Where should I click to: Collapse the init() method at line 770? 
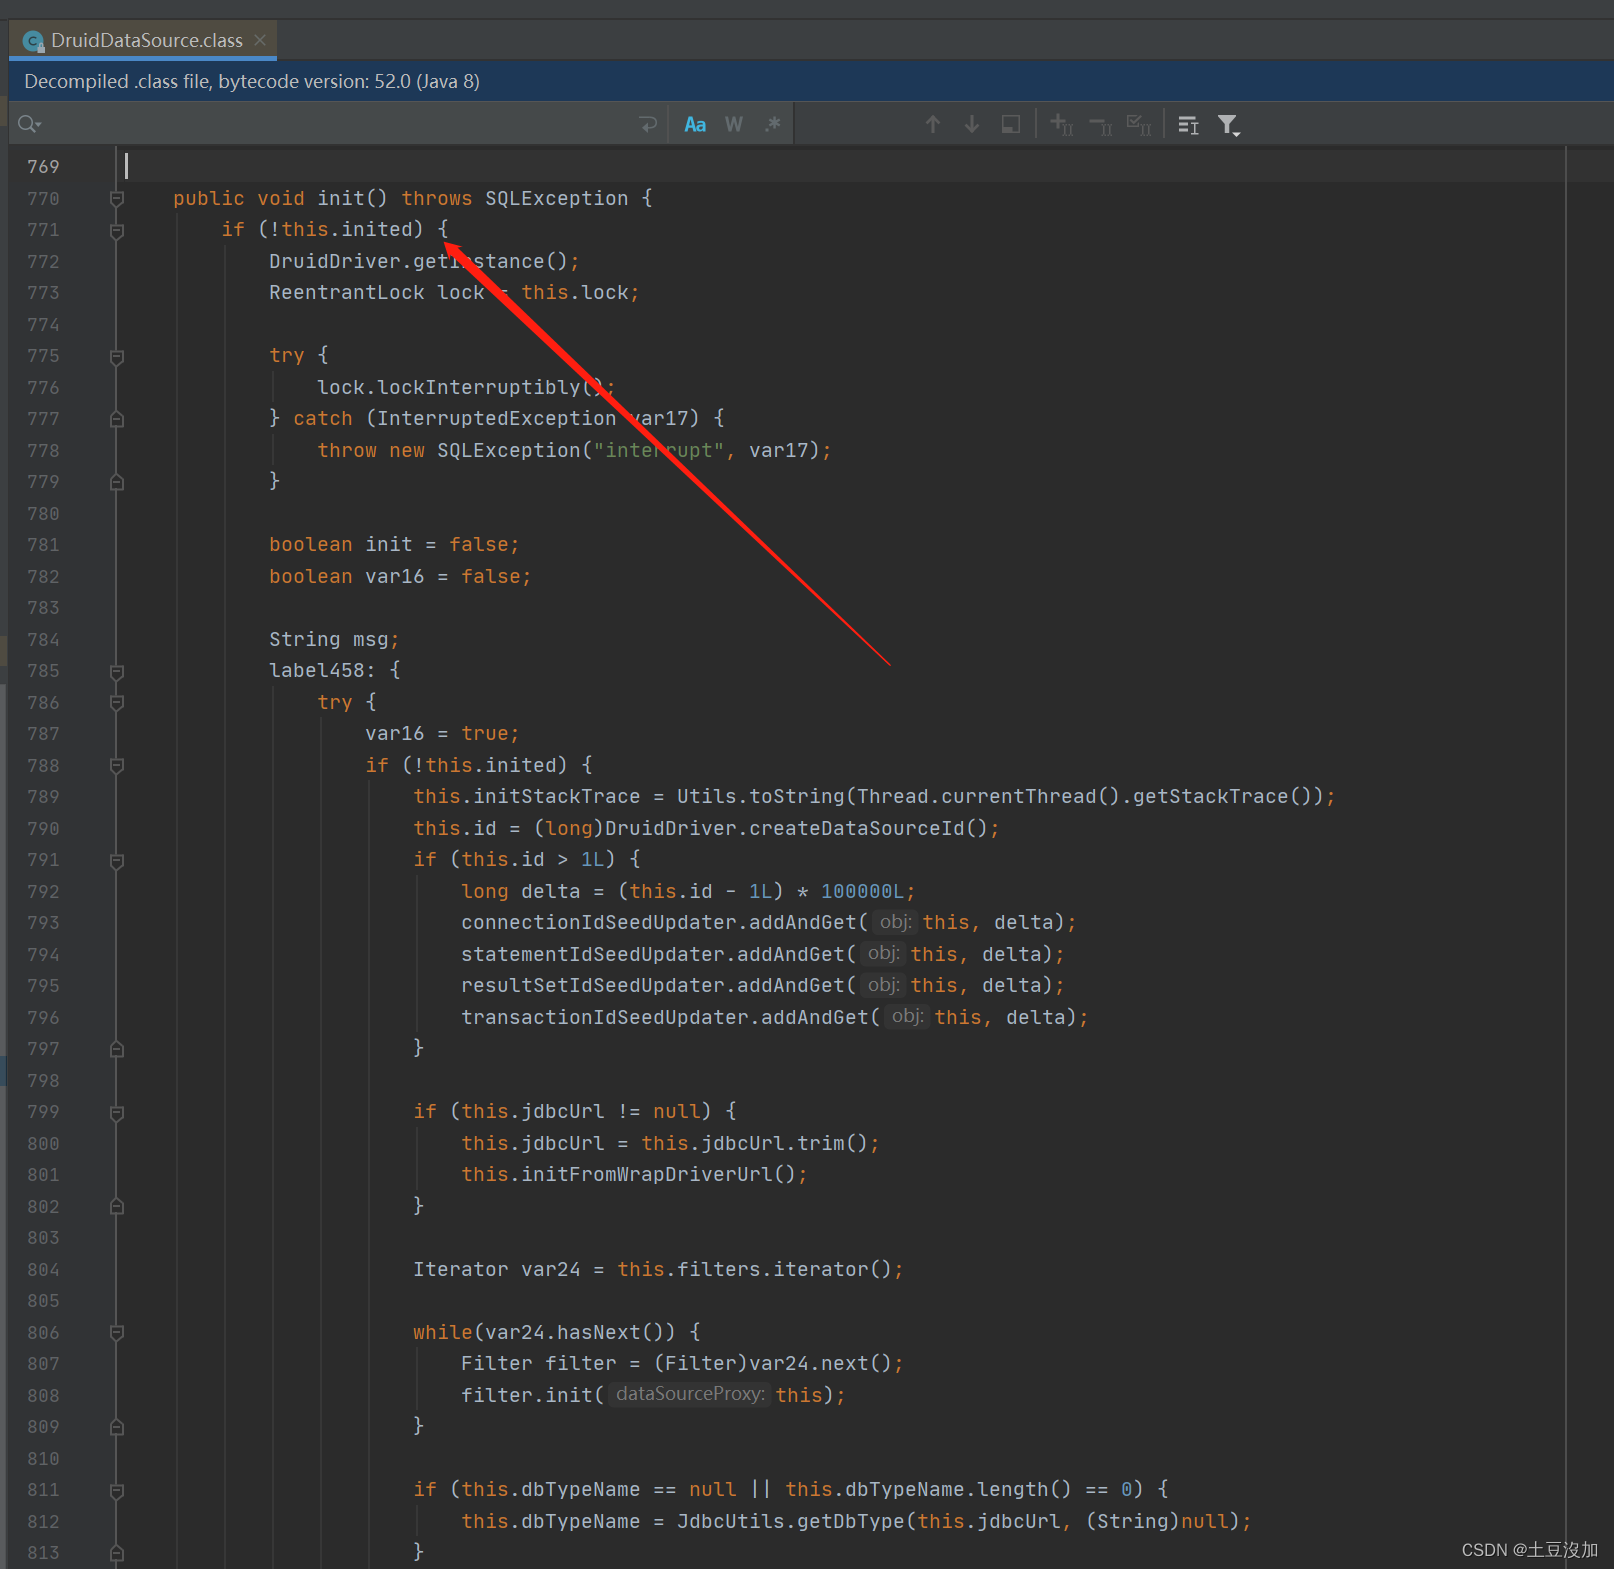[x=117, y=199]
